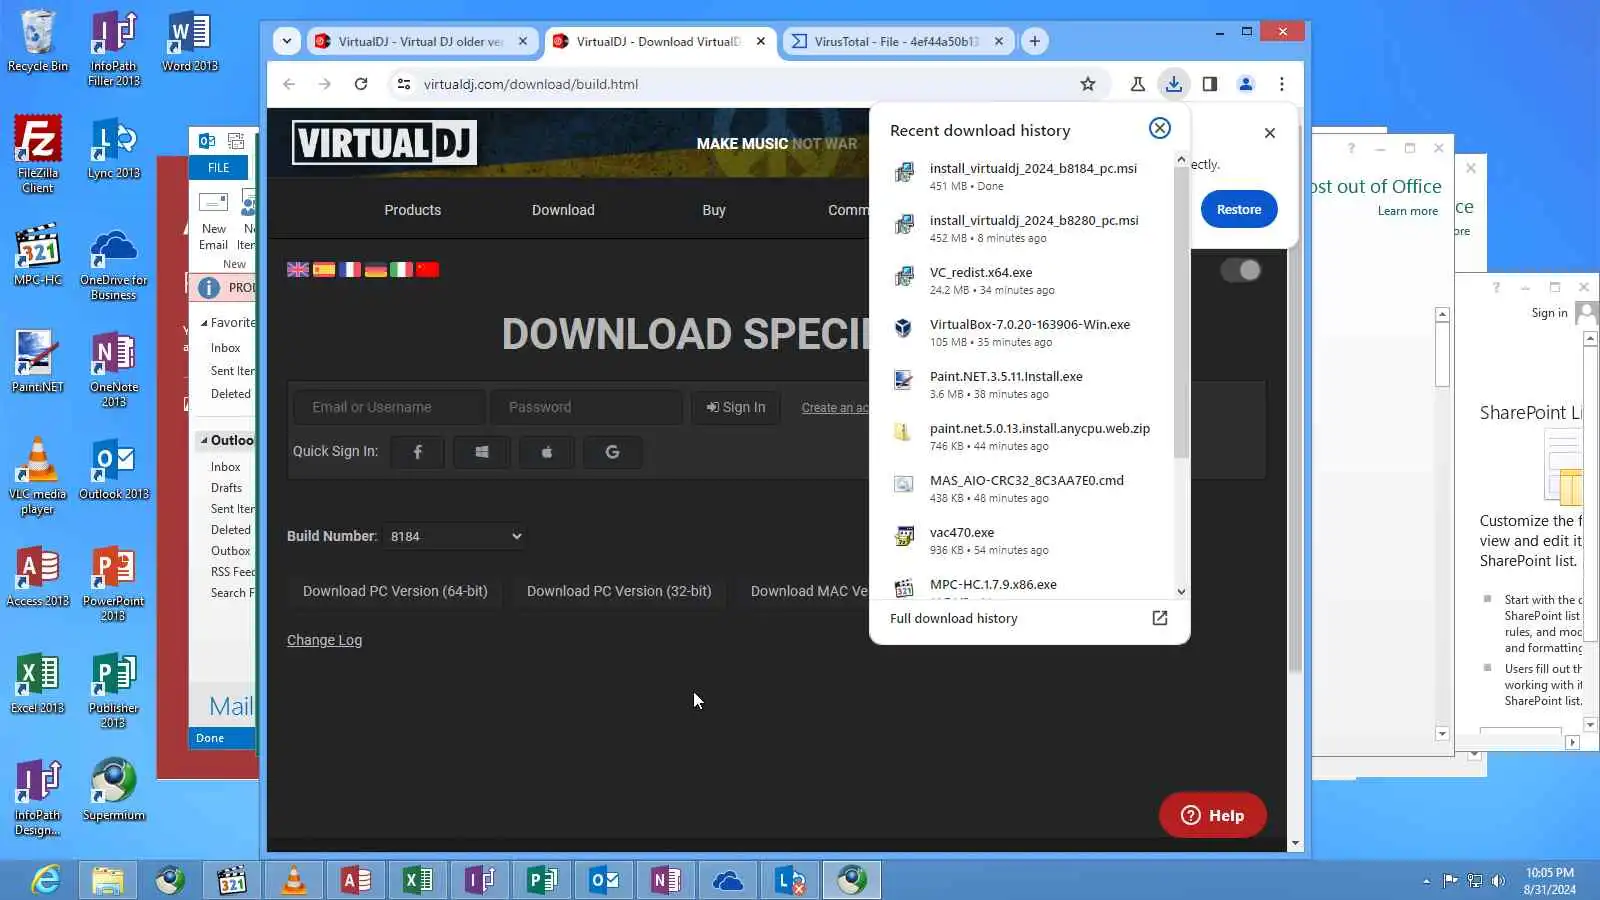This screenshot has width=1600, height=900.
Task: Open Drafts folder in Outlook
Action: [226, 488]
